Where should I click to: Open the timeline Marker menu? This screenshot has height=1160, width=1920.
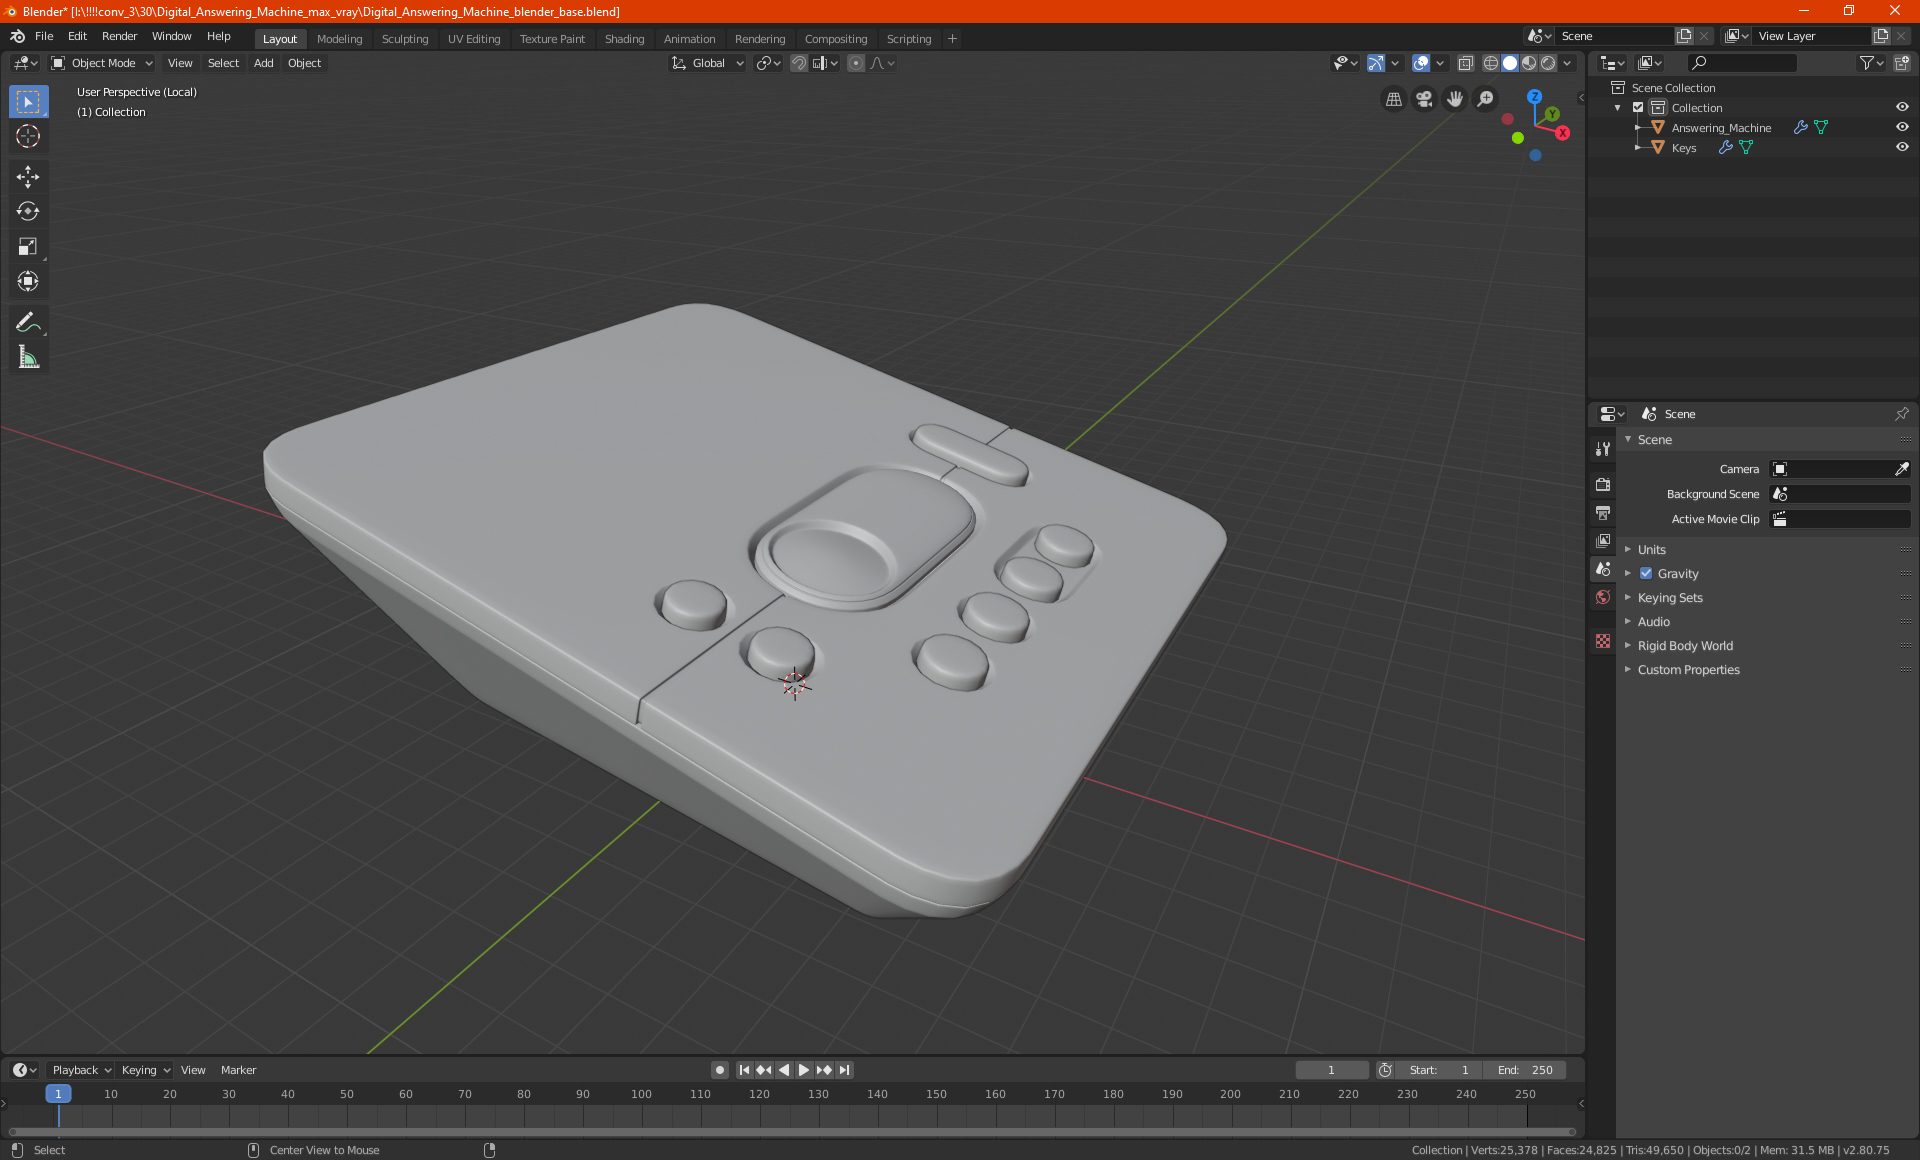point(238,1070)
